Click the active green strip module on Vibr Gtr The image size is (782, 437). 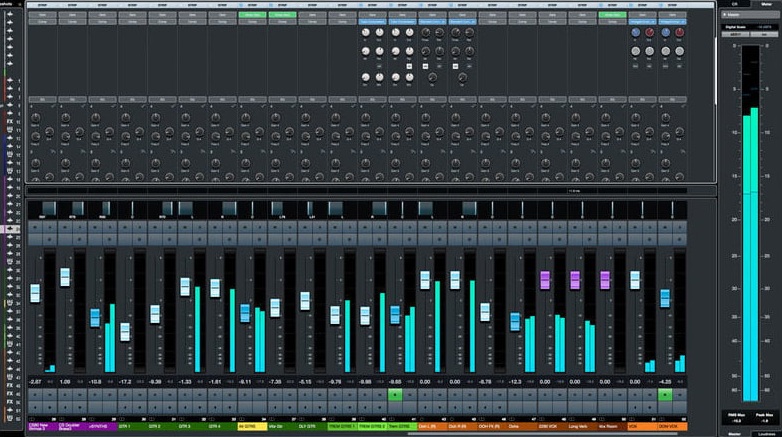click(282, 15)
